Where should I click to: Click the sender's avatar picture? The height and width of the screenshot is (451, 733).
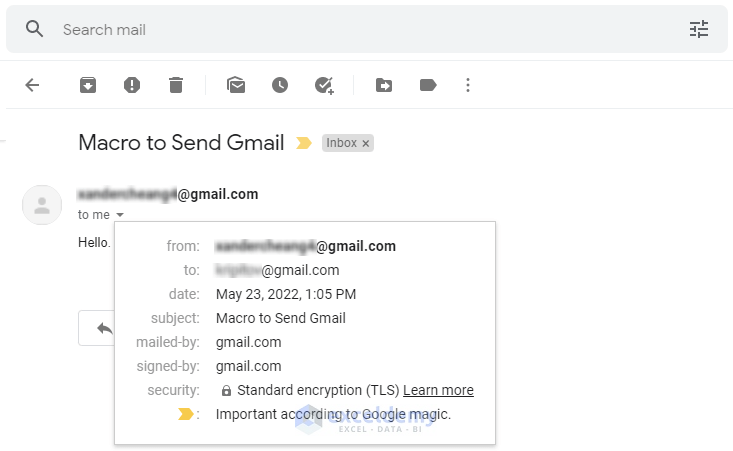[x=42, y=205]
